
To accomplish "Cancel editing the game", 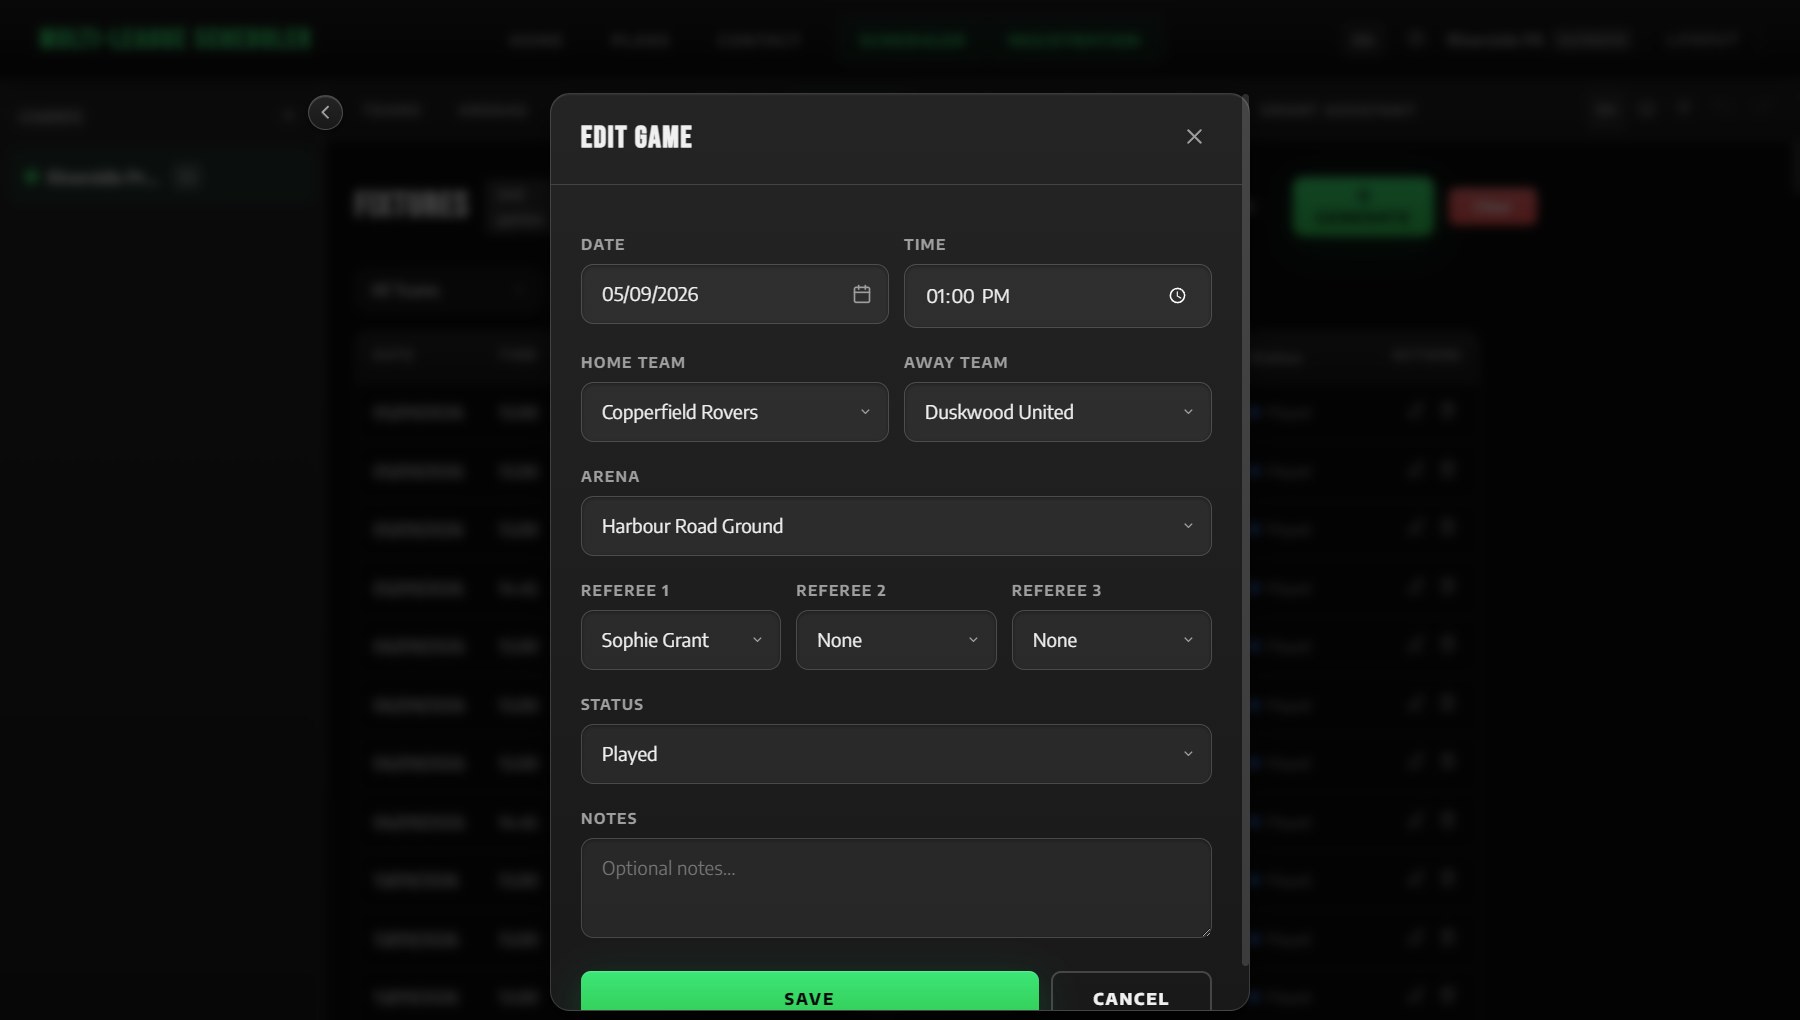I will click(x=1131, y=993).
